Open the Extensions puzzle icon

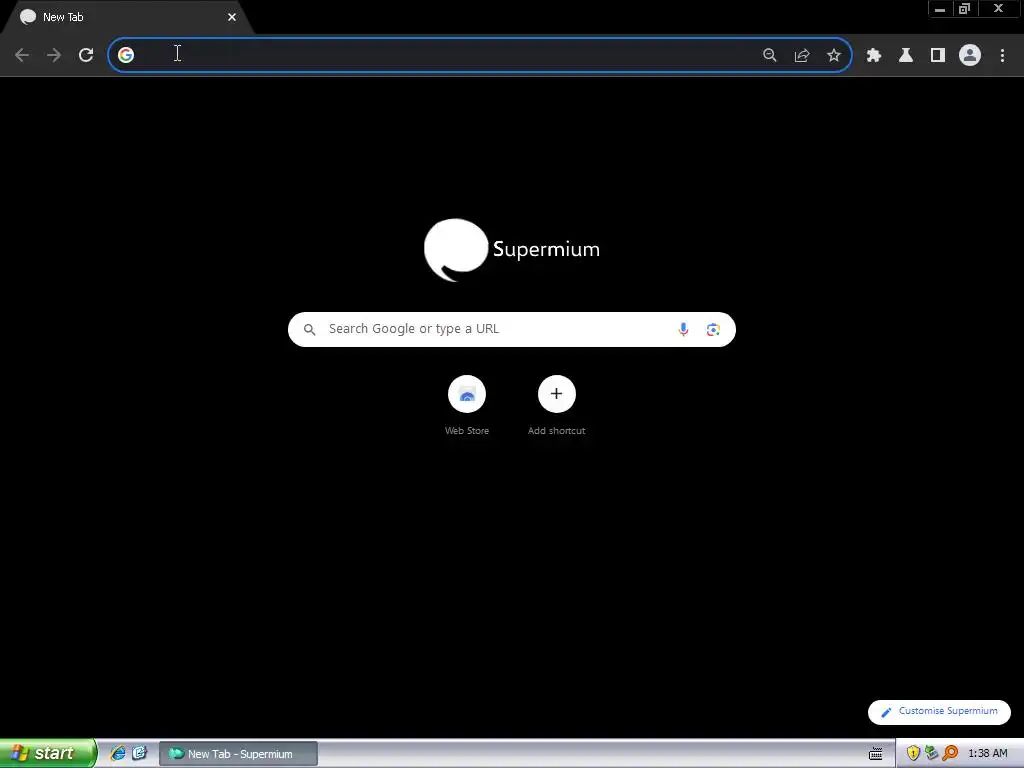[x=874, y=55]
